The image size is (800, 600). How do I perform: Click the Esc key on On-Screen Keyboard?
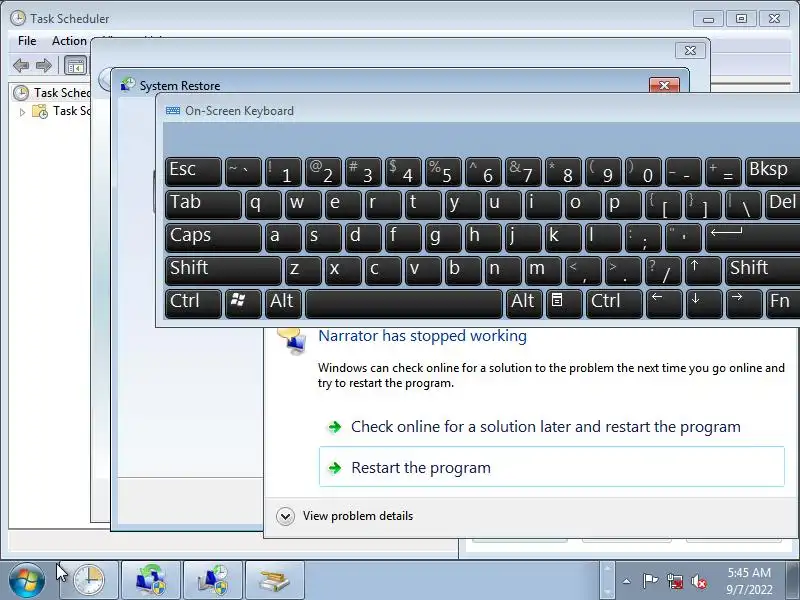[x=193, y=171]
